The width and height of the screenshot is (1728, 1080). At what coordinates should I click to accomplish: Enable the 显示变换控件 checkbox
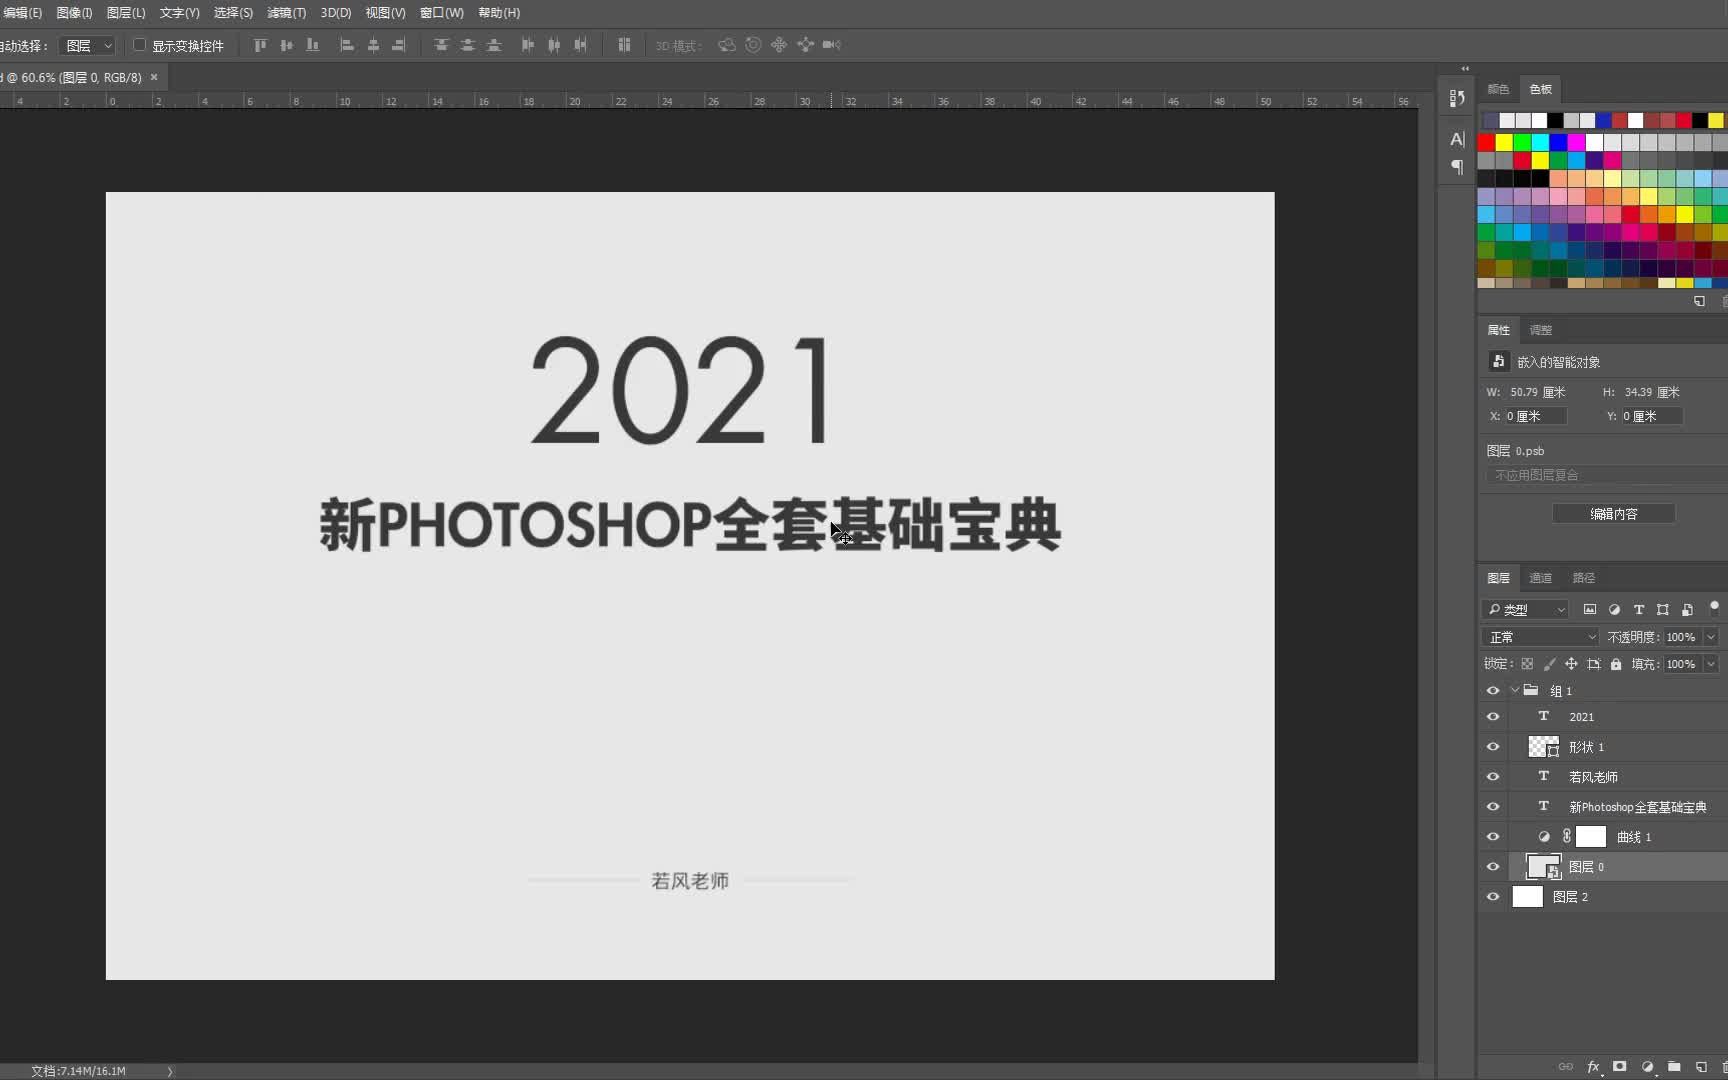tap(139, 45)
